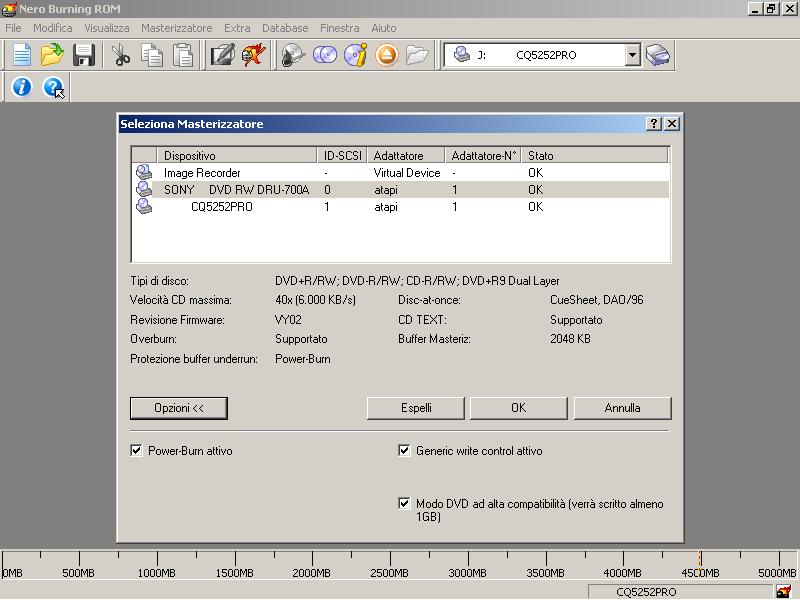
Task: Click Virtual Device adapter cell
Action: tap(407, 172)
